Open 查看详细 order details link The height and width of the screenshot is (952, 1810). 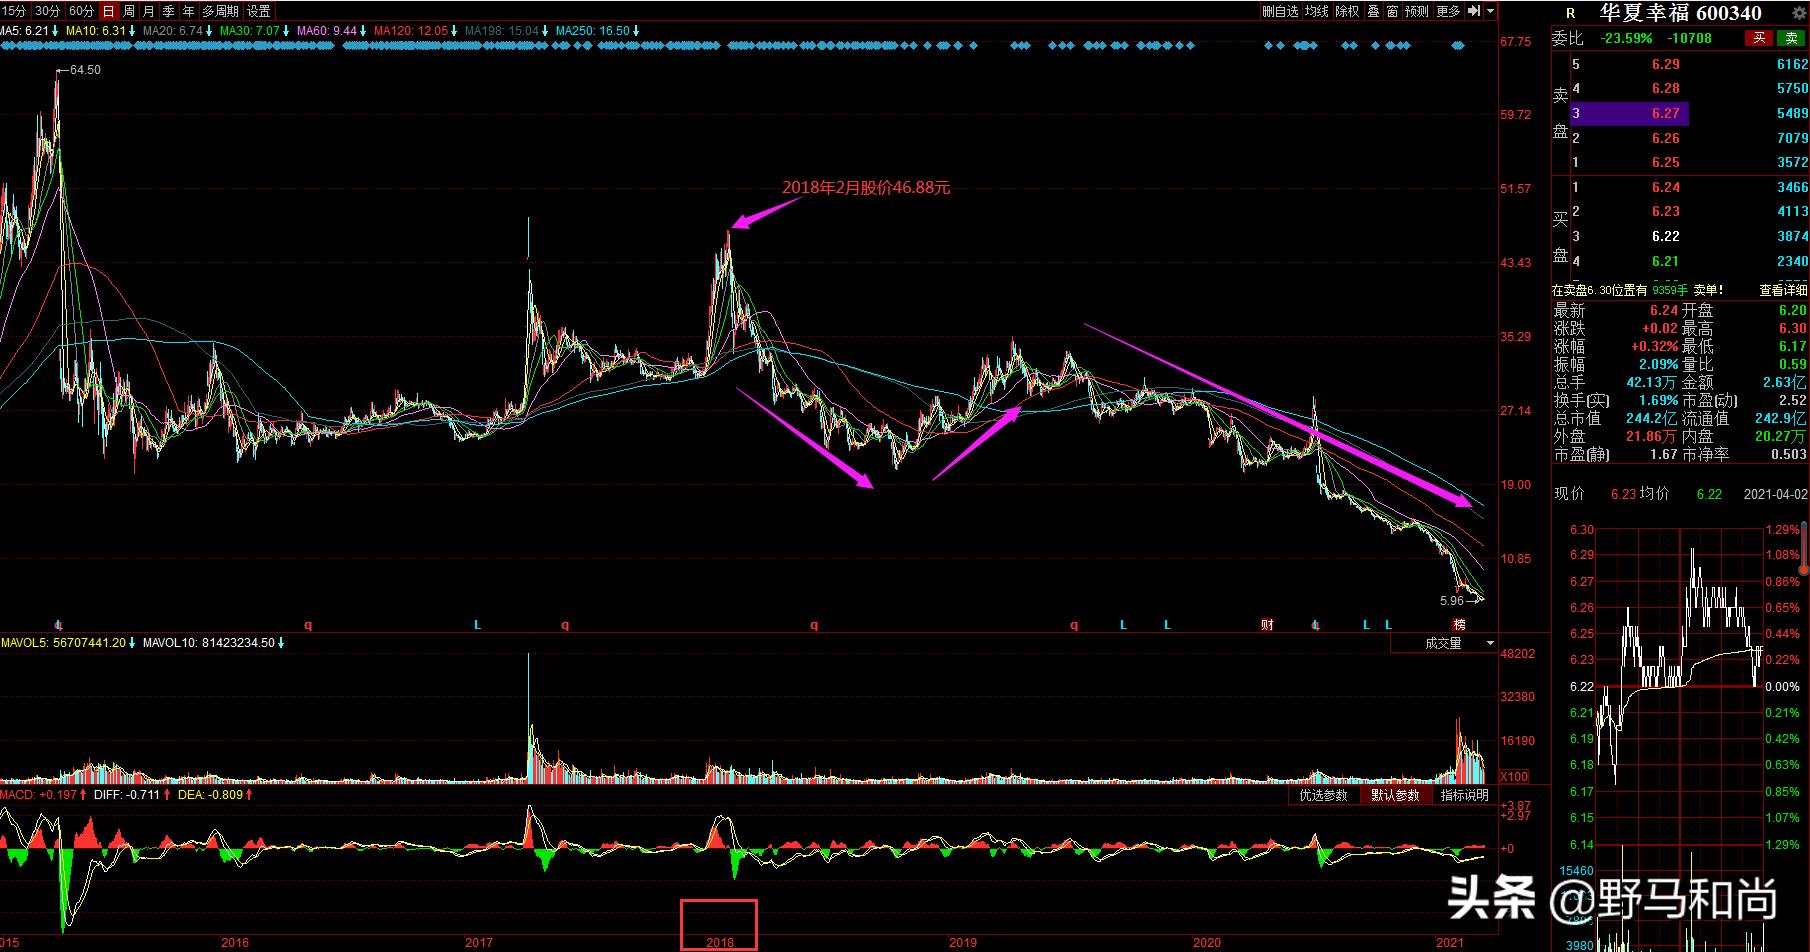(1783, 290)
